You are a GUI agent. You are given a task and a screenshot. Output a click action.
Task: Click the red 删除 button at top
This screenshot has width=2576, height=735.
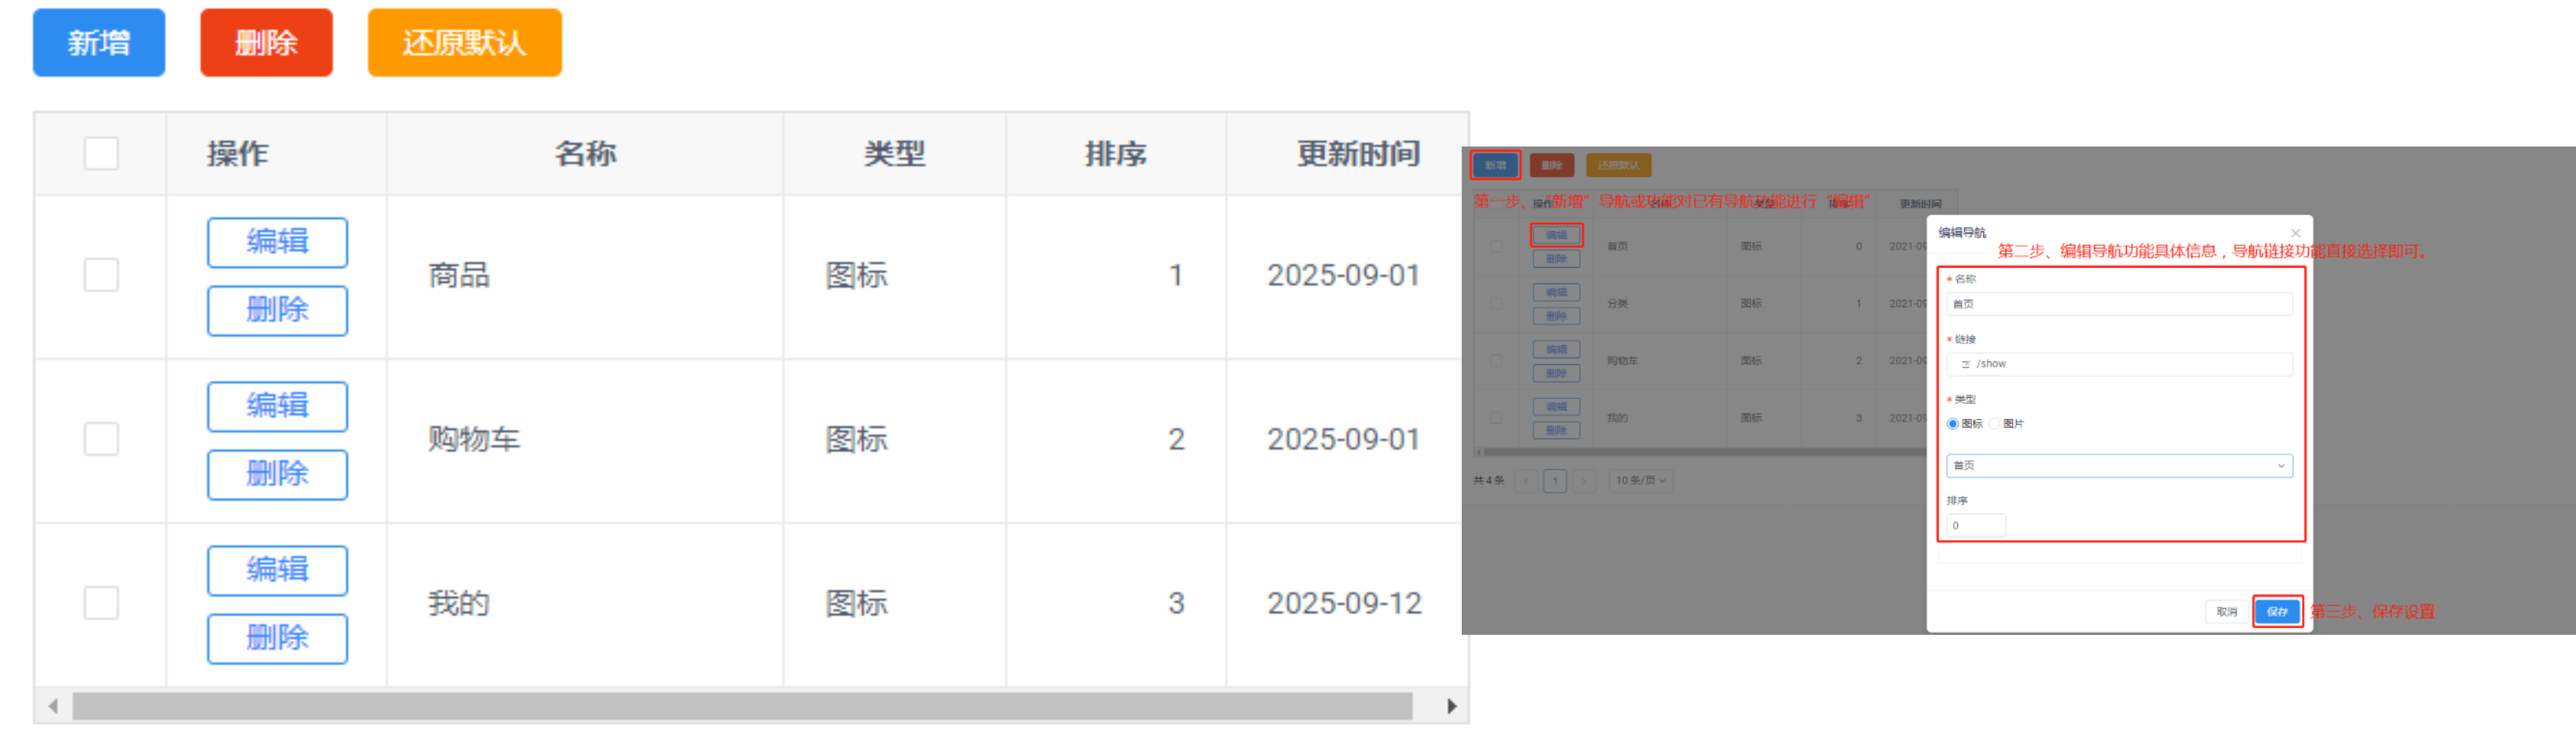pos(266,43)
